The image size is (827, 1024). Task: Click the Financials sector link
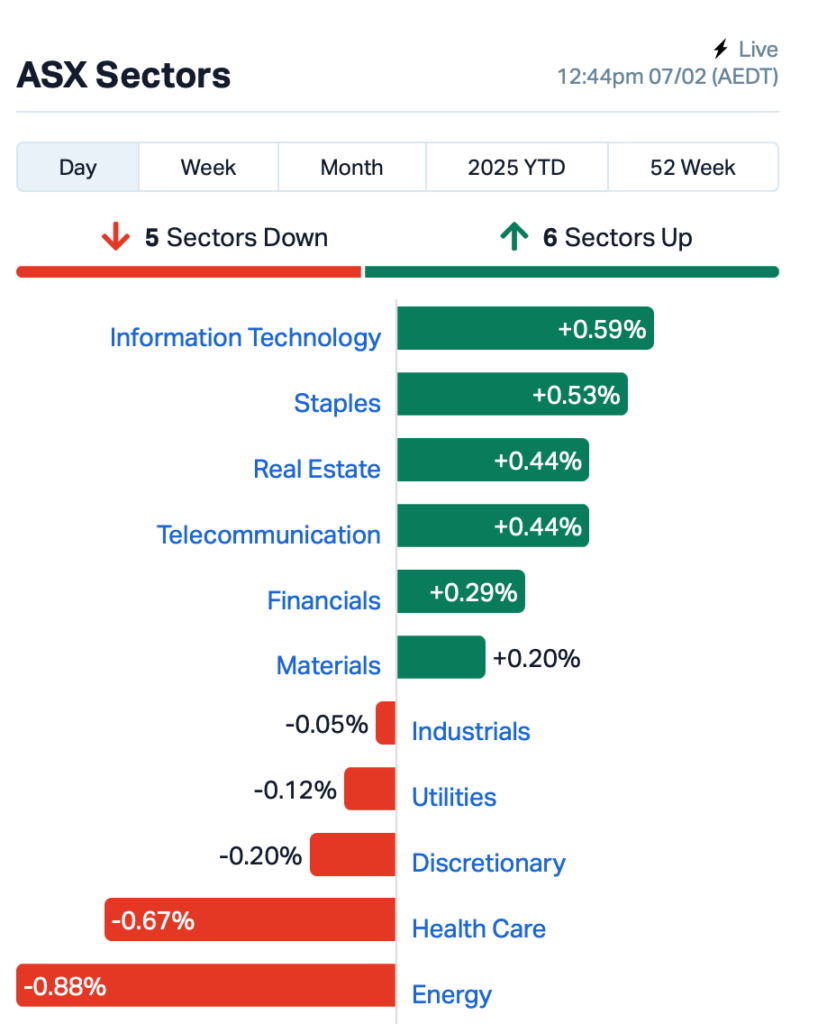click(324, 600)
